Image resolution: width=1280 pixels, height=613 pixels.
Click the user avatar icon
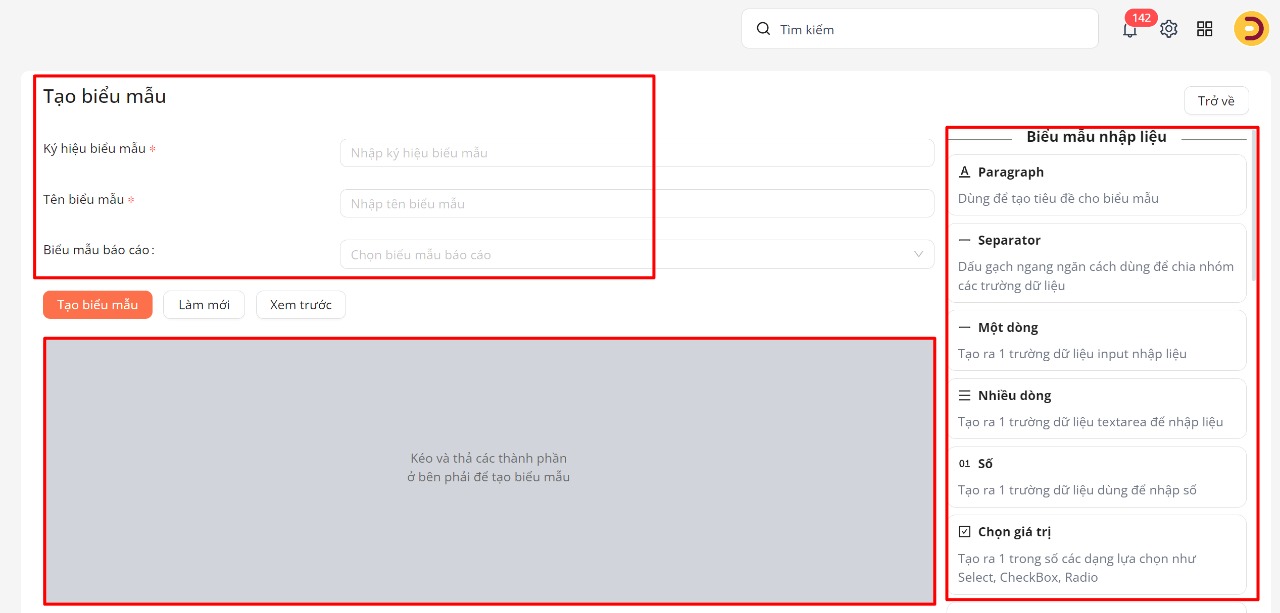coord(1250,29)
